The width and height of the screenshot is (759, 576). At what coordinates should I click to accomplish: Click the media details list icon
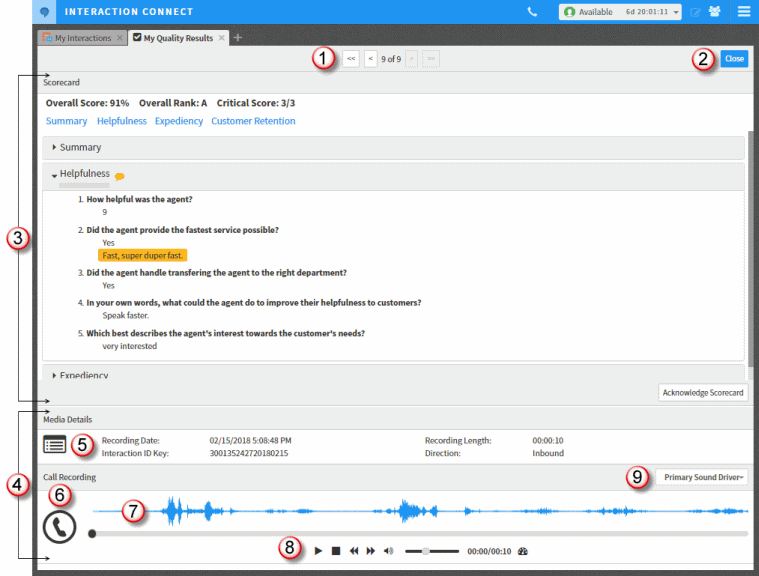click(x=55, y=445)
